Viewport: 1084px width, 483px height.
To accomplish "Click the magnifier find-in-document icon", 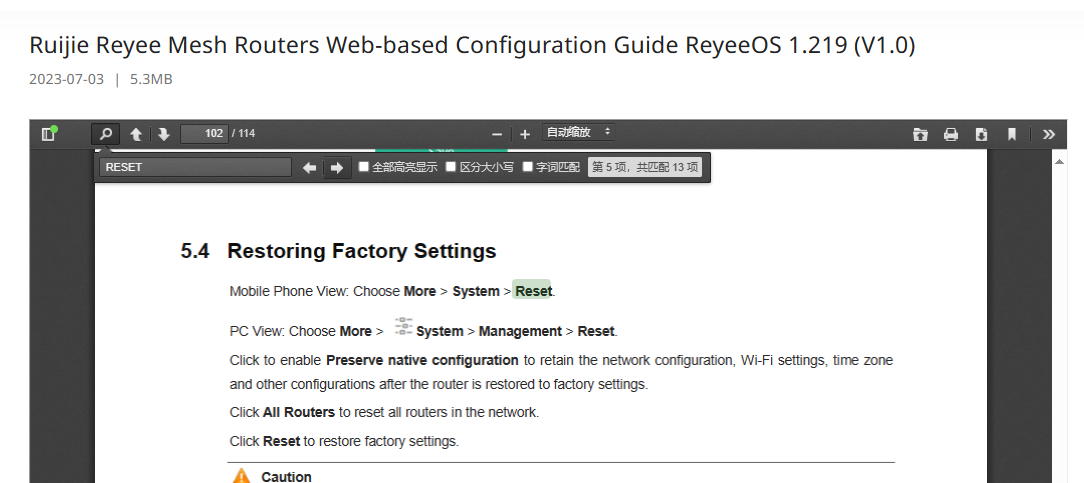I will (x=106, y=133).
